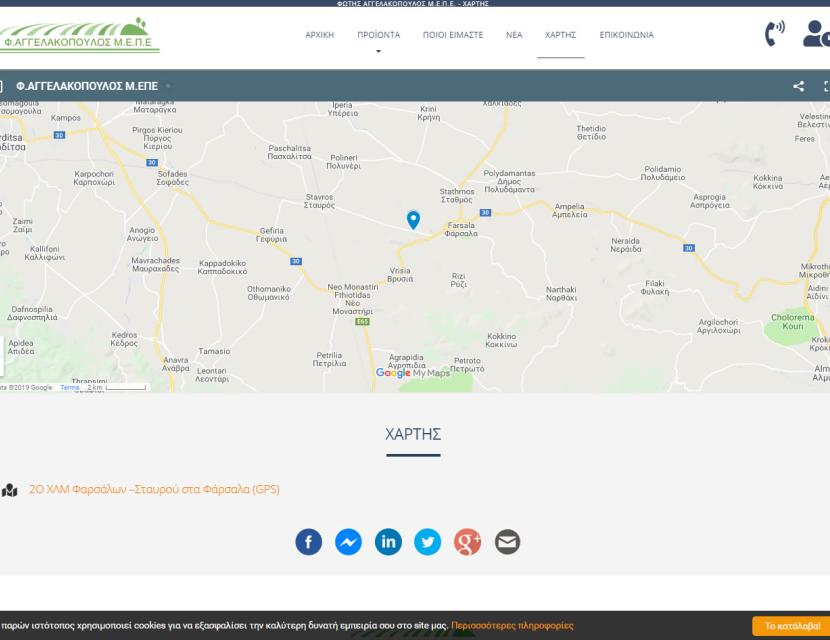830x640 pixels.
Task: Select the ΧΑΡΤΗΣ item in the navigation menu
Action: coord(561,35)
